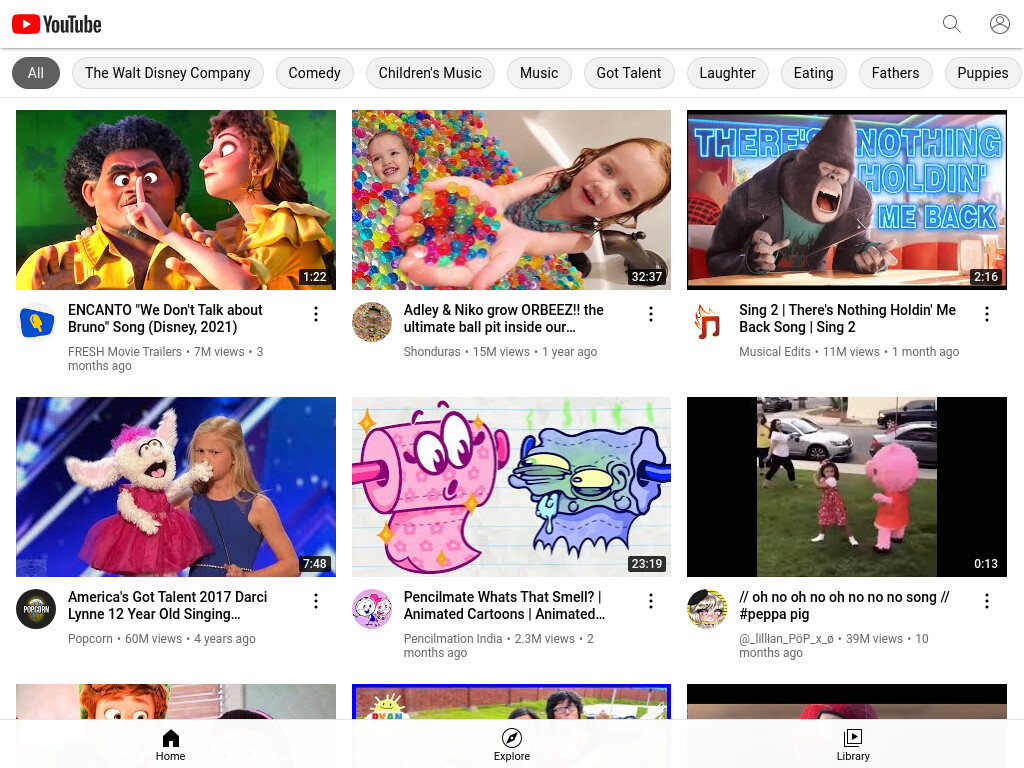The width and height of the screenshot is (1024, 768).
Task: Open options menu for Adley & Niko video
Action: (x=651, y=314)
